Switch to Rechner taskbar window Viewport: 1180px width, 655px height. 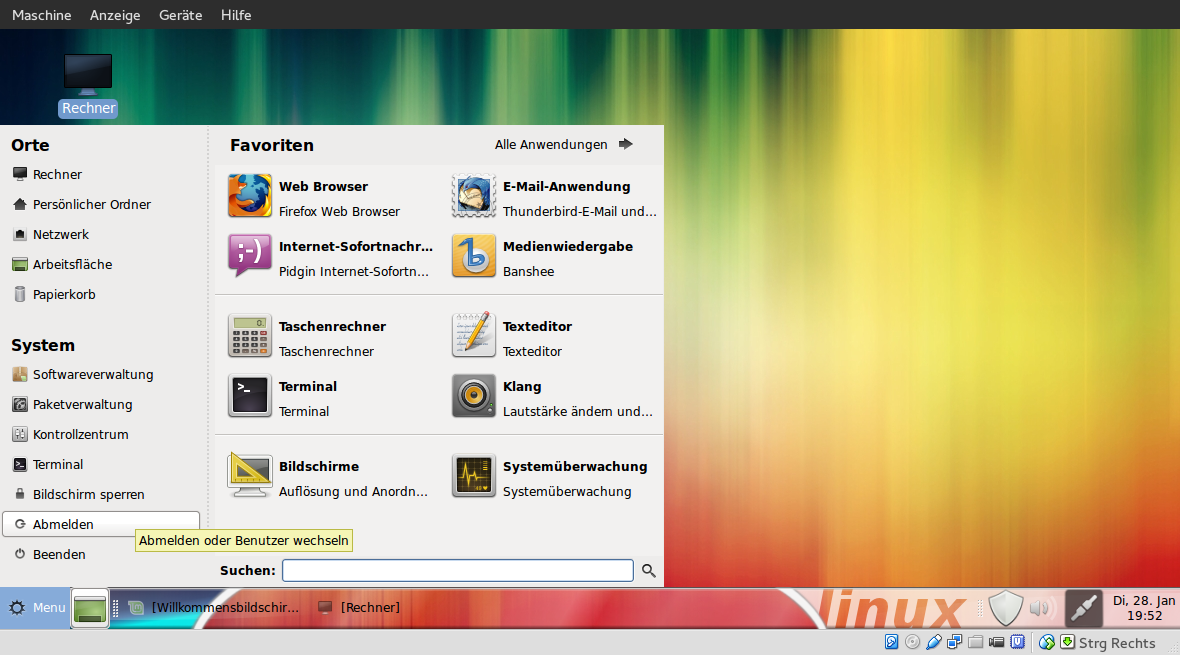point(360,608)
